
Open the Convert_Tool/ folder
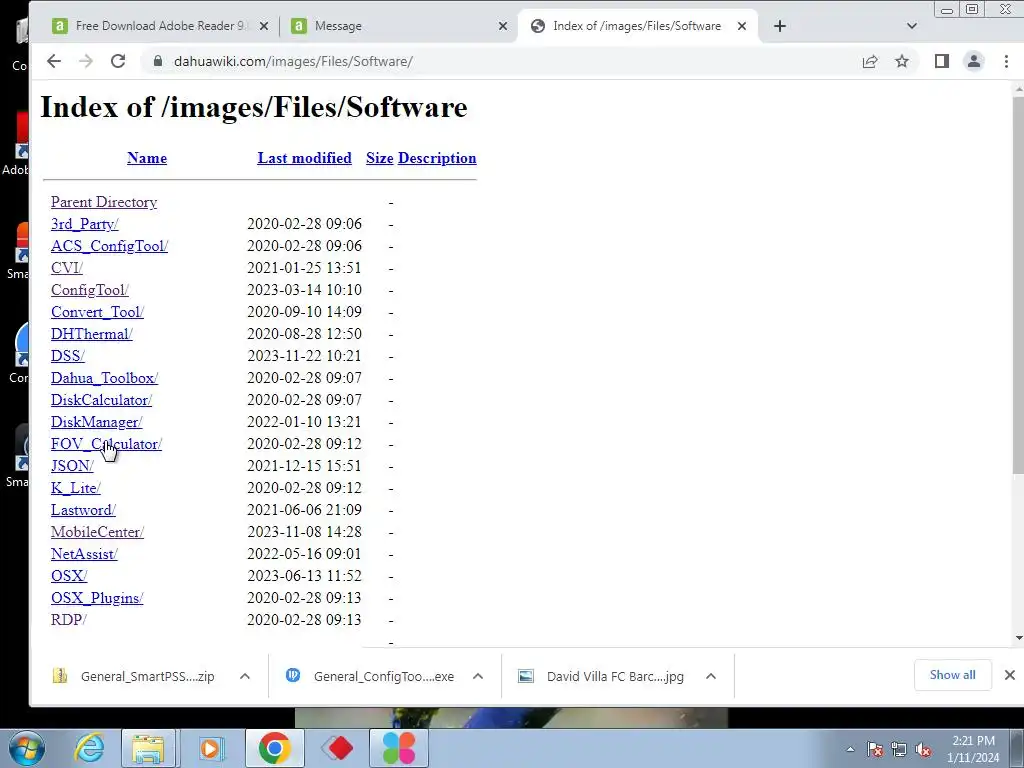[97, 312]
